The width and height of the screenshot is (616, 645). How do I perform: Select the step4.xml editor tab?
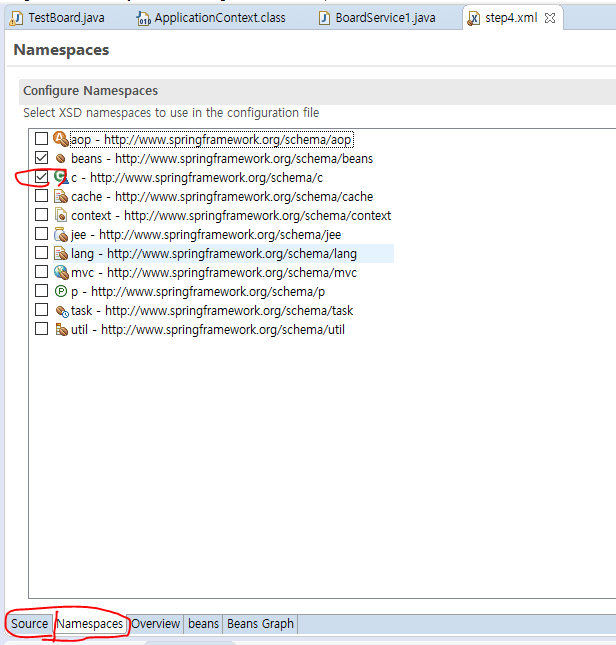coord(511,18)
